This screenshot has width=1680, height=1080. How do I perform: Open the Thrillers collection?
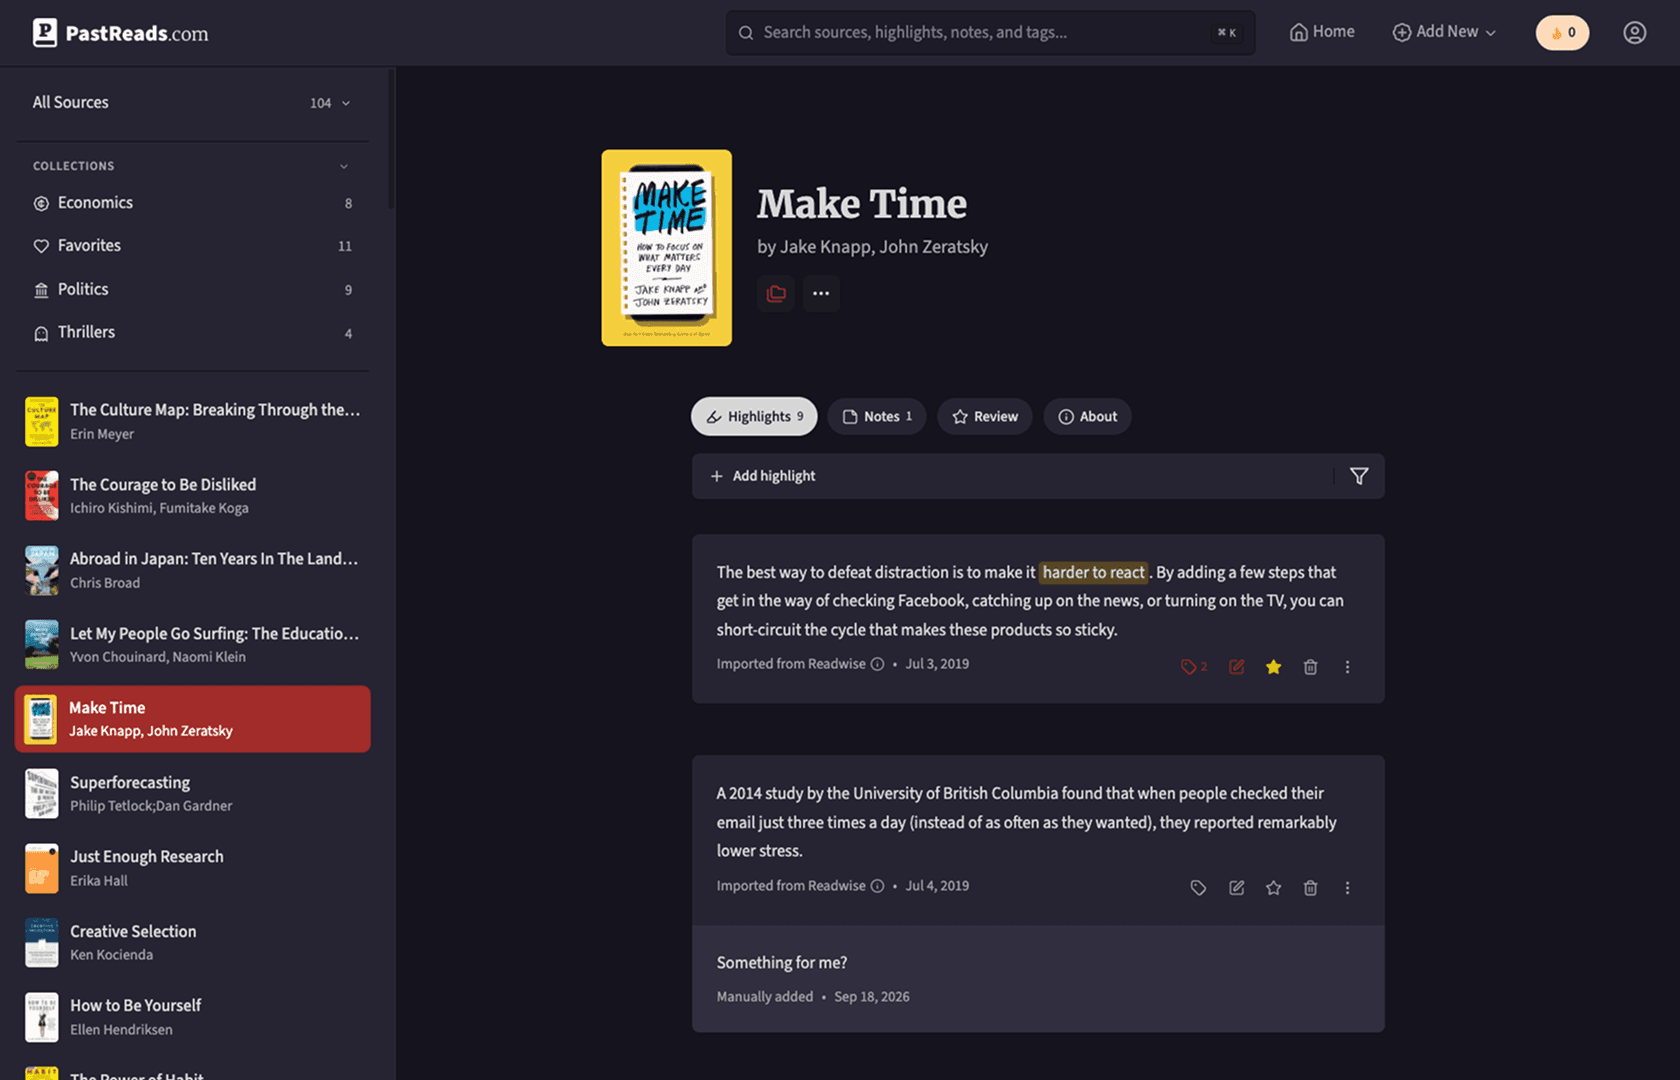coord(192,332)
